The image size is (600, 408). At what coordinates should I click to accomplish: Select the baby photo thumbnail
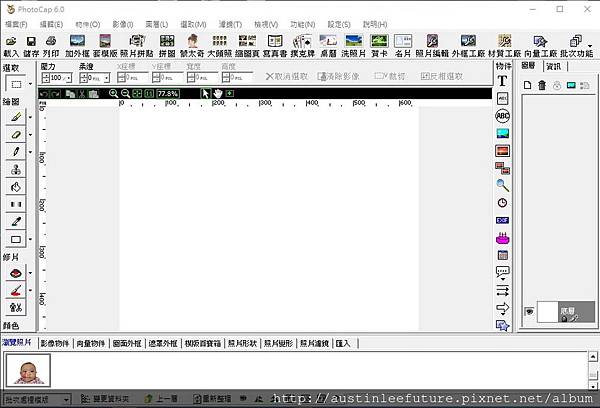click(28, 370)
